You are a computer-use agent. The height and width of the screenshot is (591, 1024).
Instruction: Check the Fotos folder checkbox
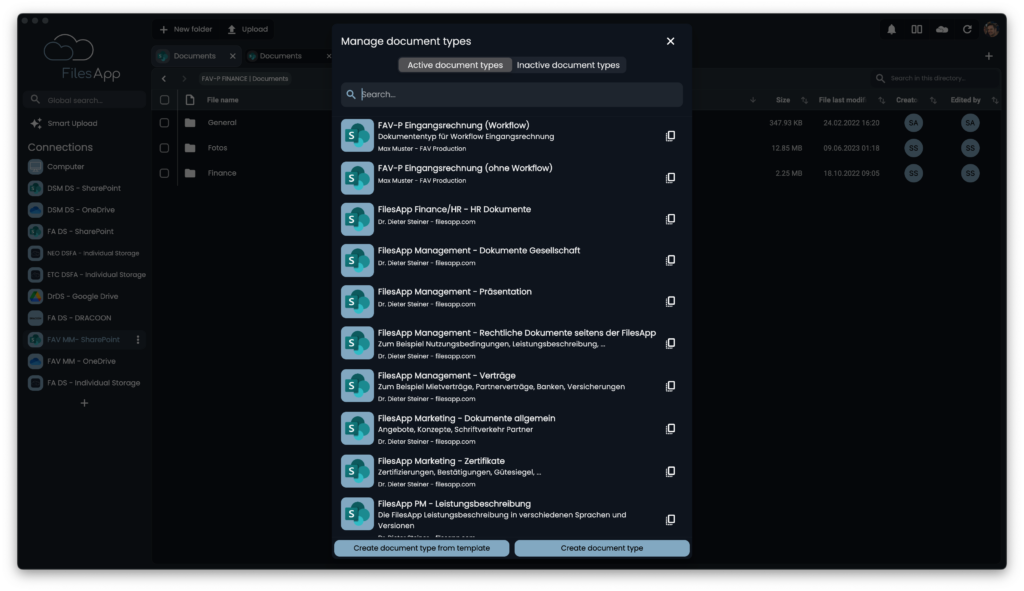pyautogui.click(x=165, y=148)
